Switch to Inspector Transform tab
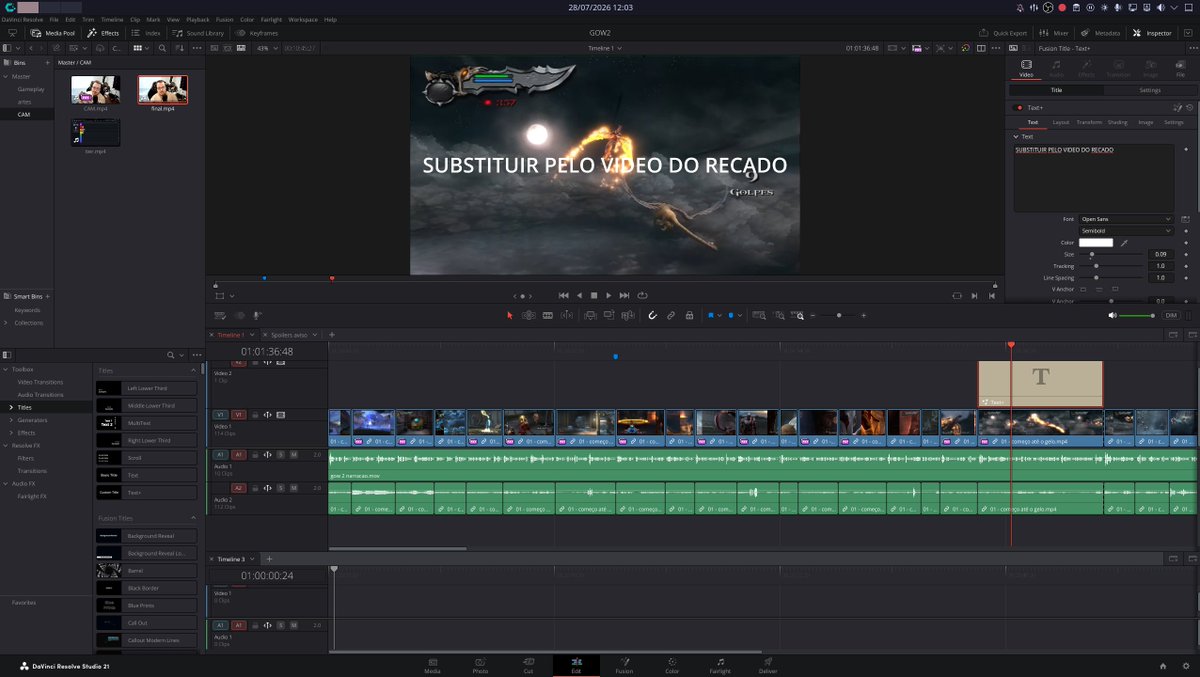This screenshot has height=677, width=1200. click(x=1089, y=122)
